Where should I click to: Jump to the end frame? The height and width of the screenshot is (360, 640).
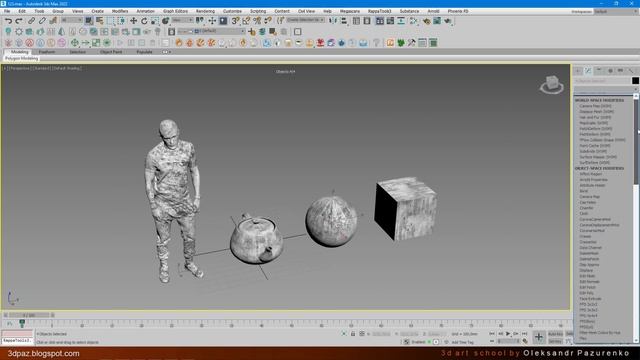pyautogui.click(x=524, y=334)
